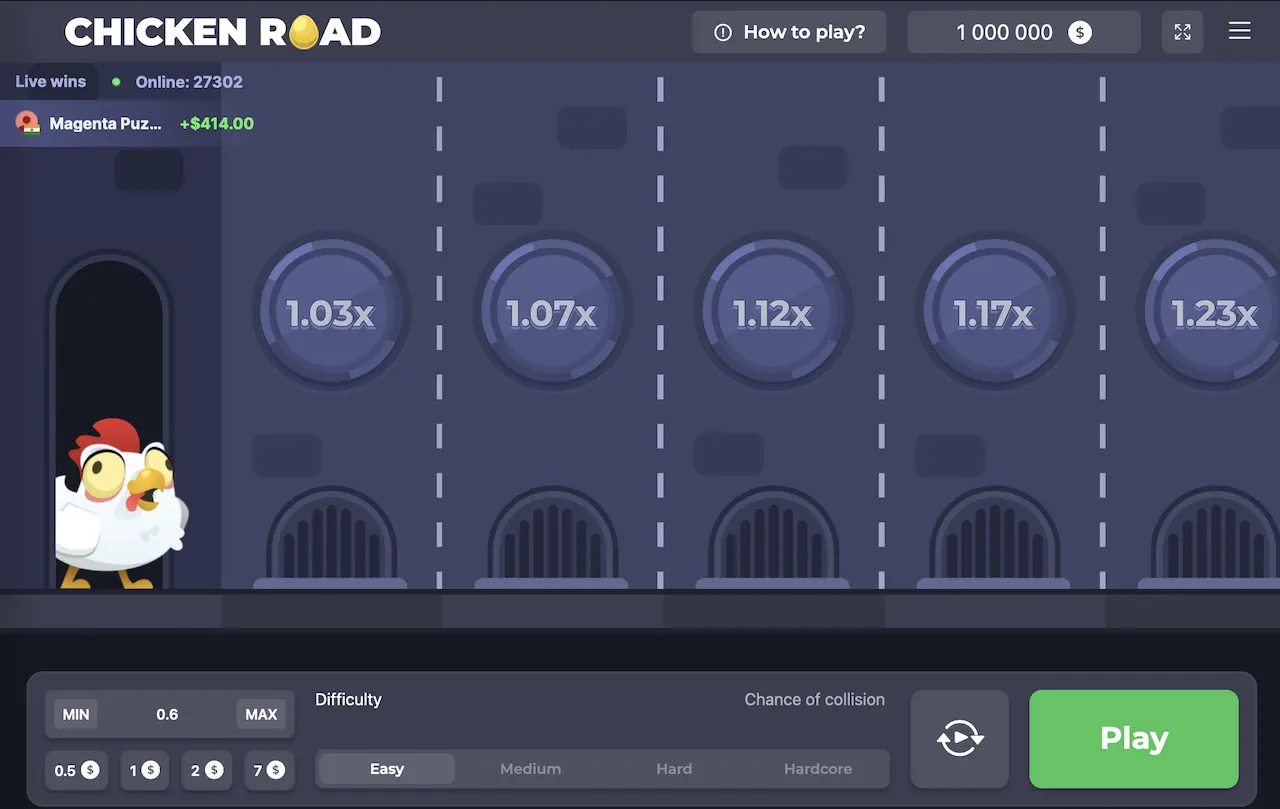Select Medium difficulty

pyautogui.click(x=530, y=769)
